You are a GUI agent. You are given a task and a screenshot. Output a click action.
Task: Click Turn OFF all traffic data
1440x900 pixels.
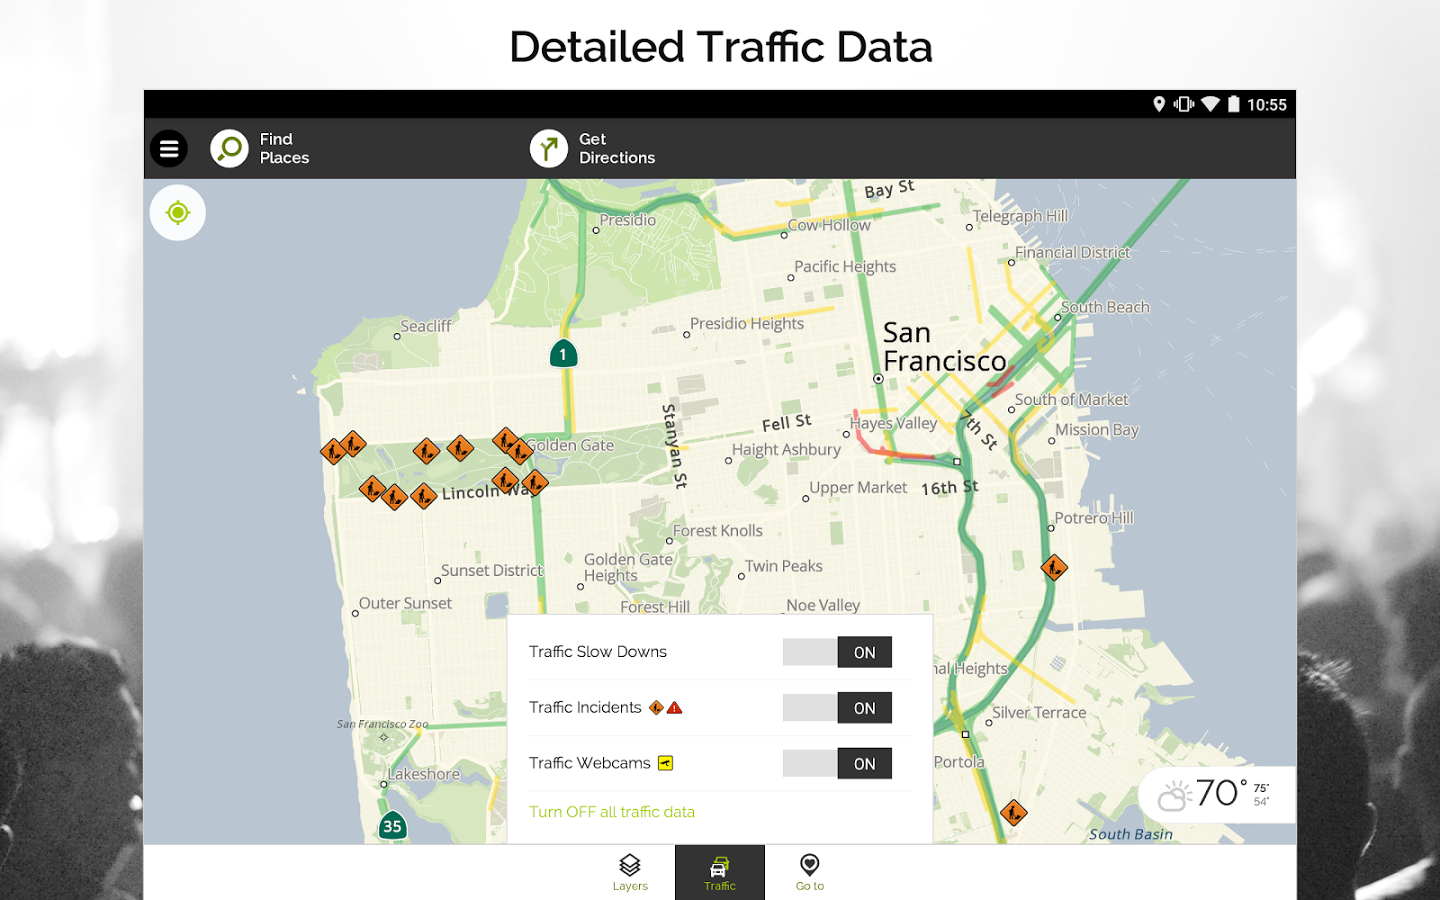pyautogui.click(x=612, y=812)
